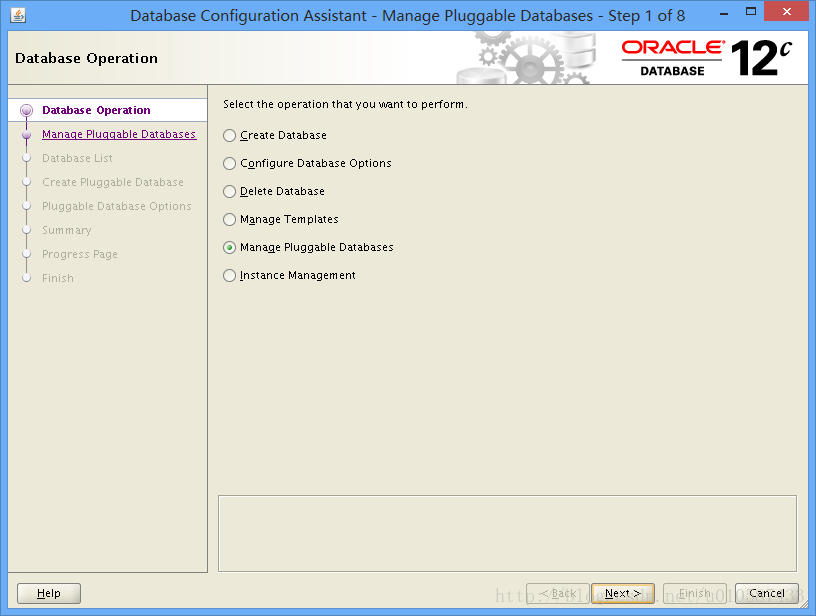This screenshot has height=616, width=816.
Task: Click the empty description text area
Action: [x=507, y=533]
